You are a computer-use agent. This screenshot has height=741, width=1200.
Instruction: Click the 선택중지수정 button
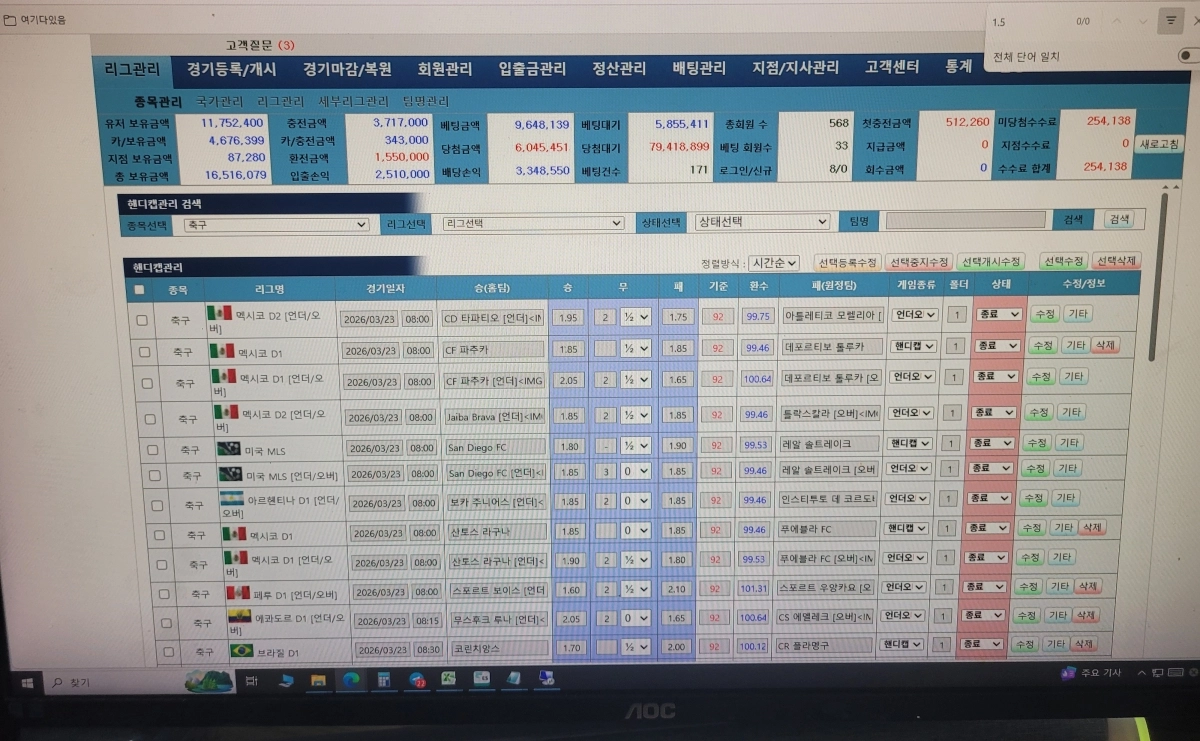pyautogui.click(x=919, y=262)
